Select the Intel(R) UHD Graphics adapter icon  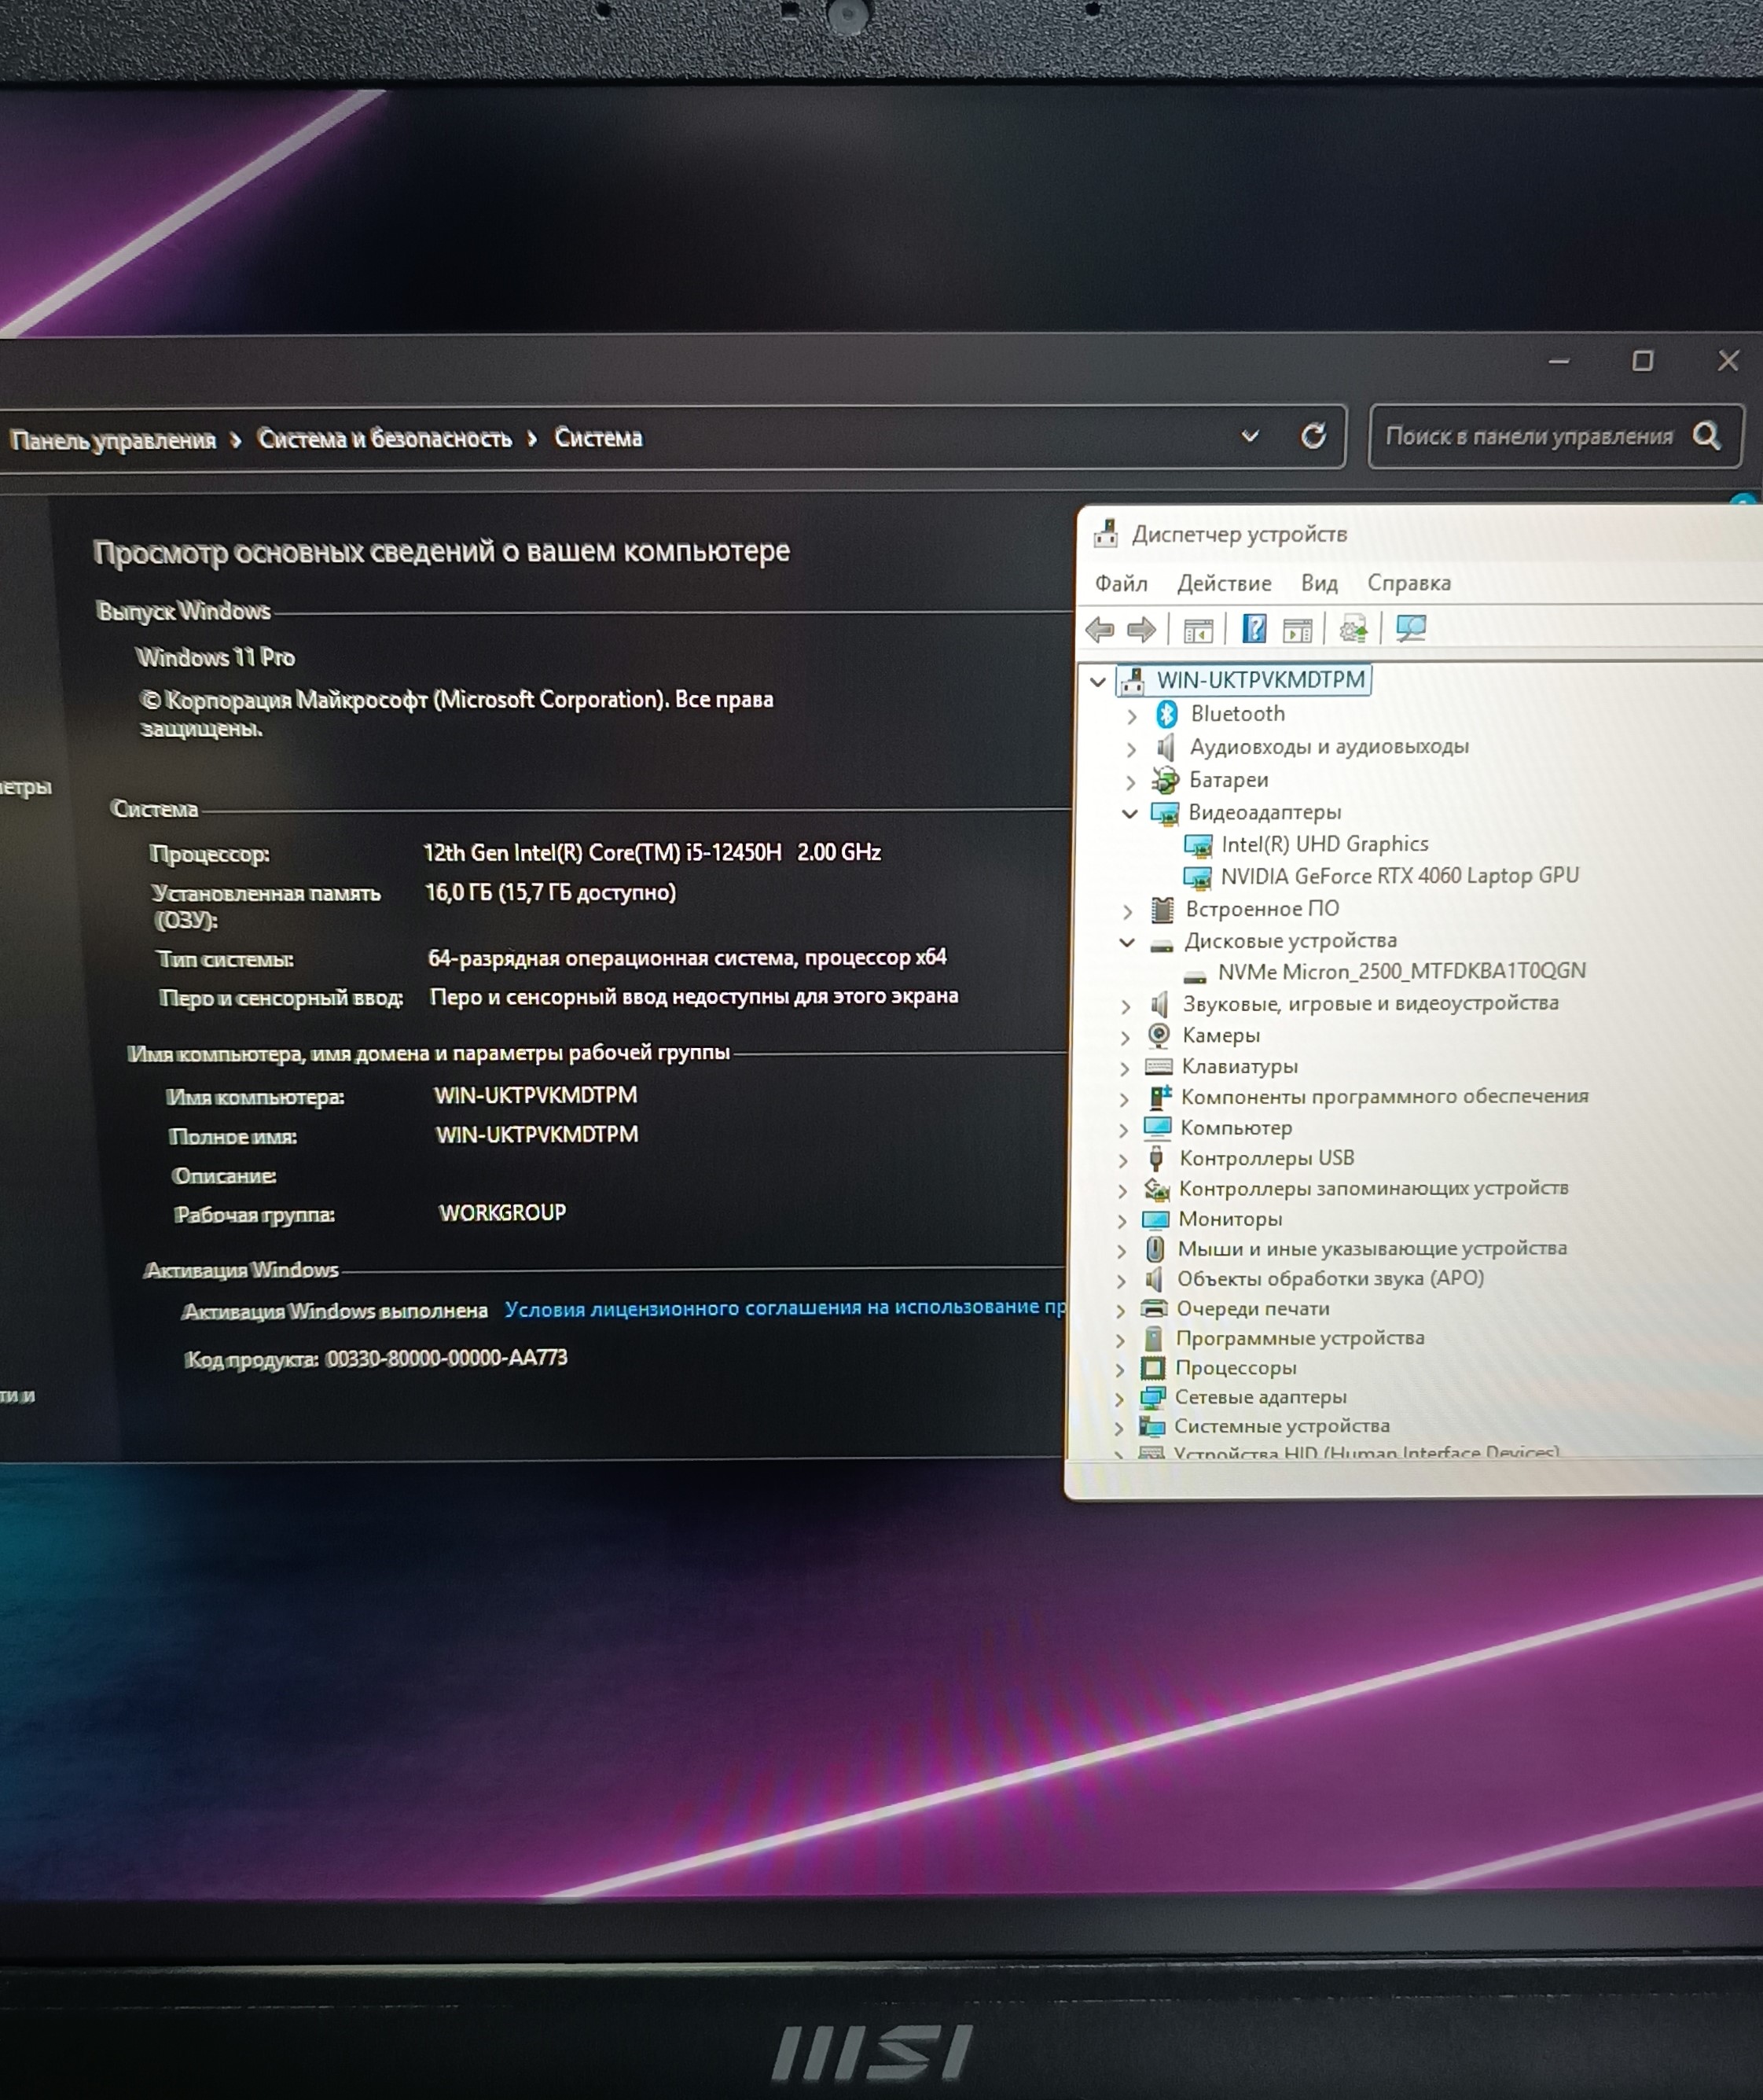(1198, 846)
